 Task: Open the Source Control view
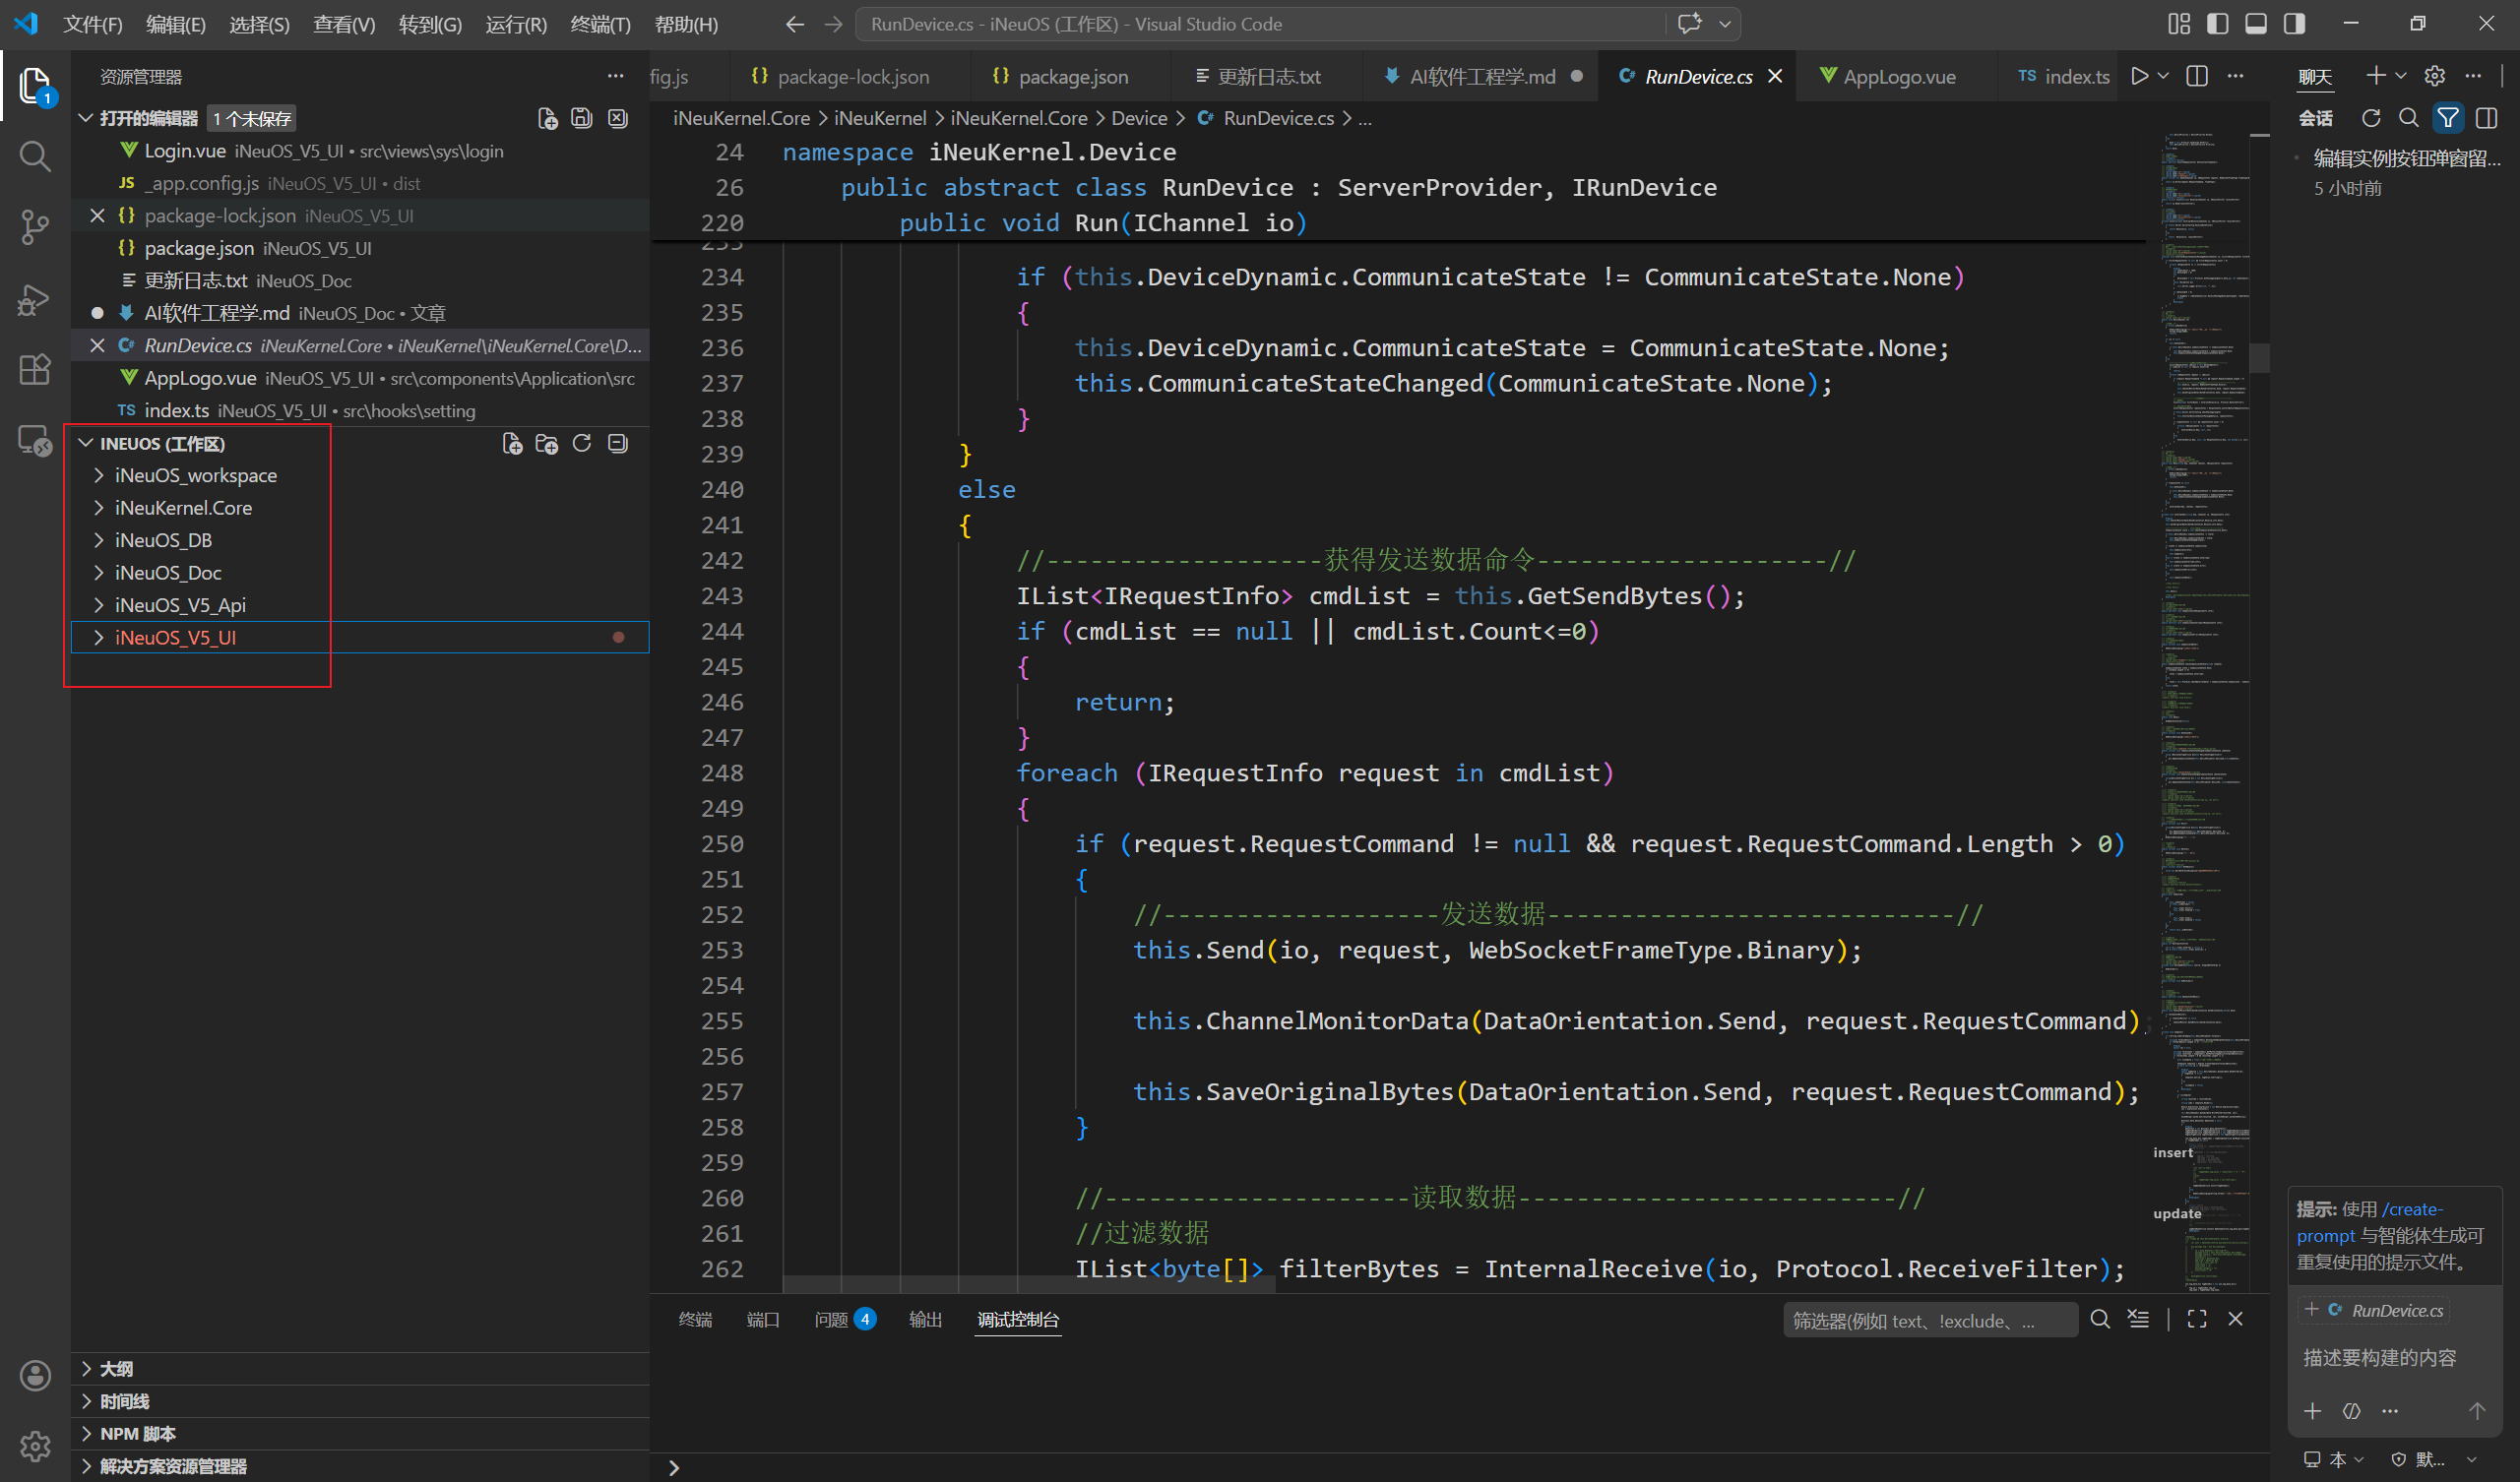click(35, 227)
